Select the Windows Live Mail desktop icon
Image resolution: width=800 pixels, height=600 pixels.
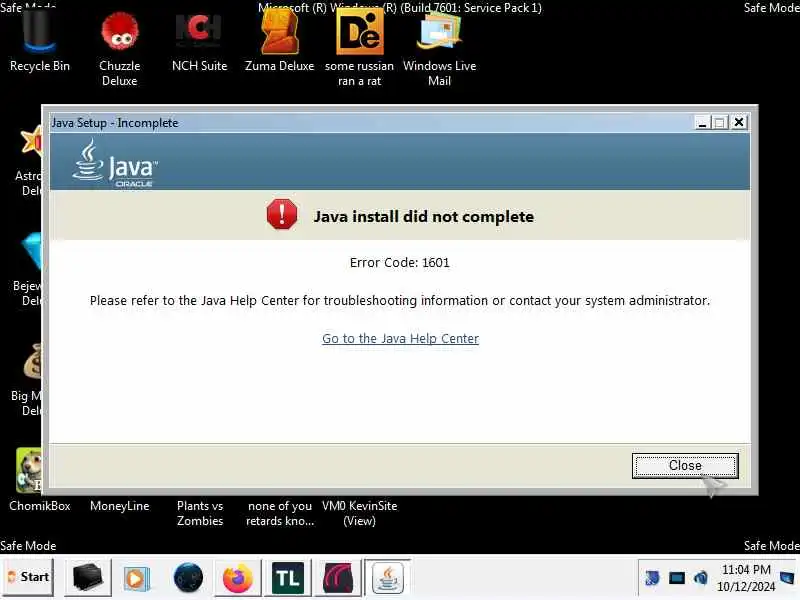439,48
